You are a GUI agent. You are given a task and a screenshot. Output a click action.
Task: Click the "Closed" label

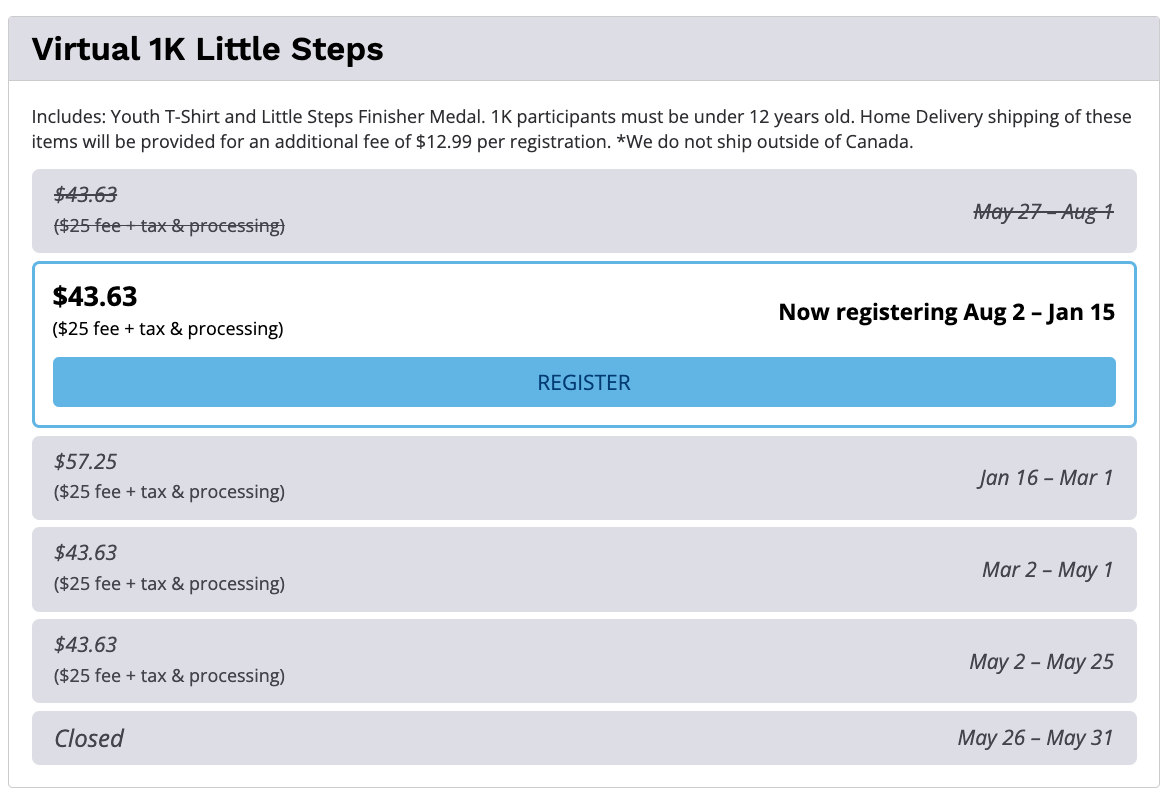pos(89,739)
